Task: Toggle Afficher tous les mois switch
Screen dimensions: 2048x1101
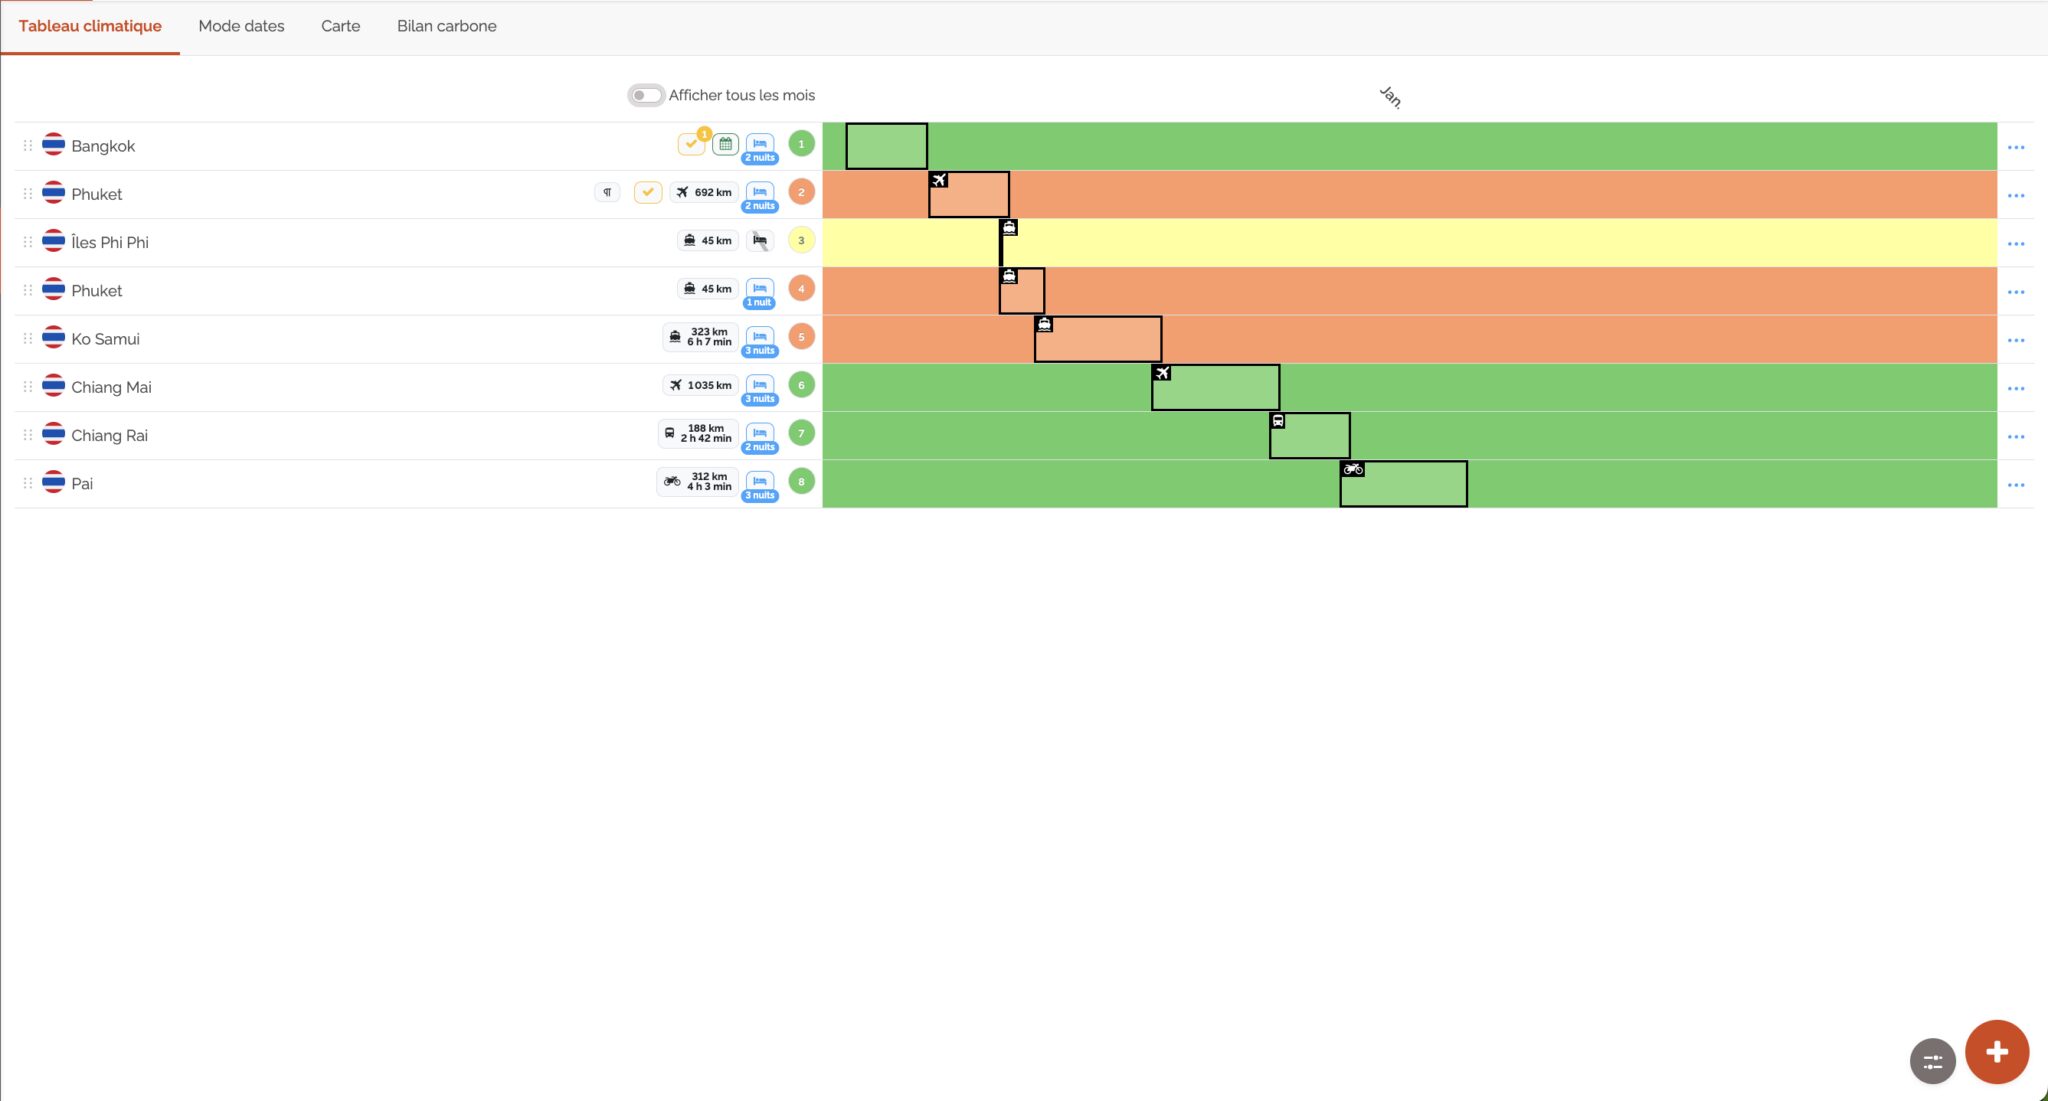Action: pos(646,95)
